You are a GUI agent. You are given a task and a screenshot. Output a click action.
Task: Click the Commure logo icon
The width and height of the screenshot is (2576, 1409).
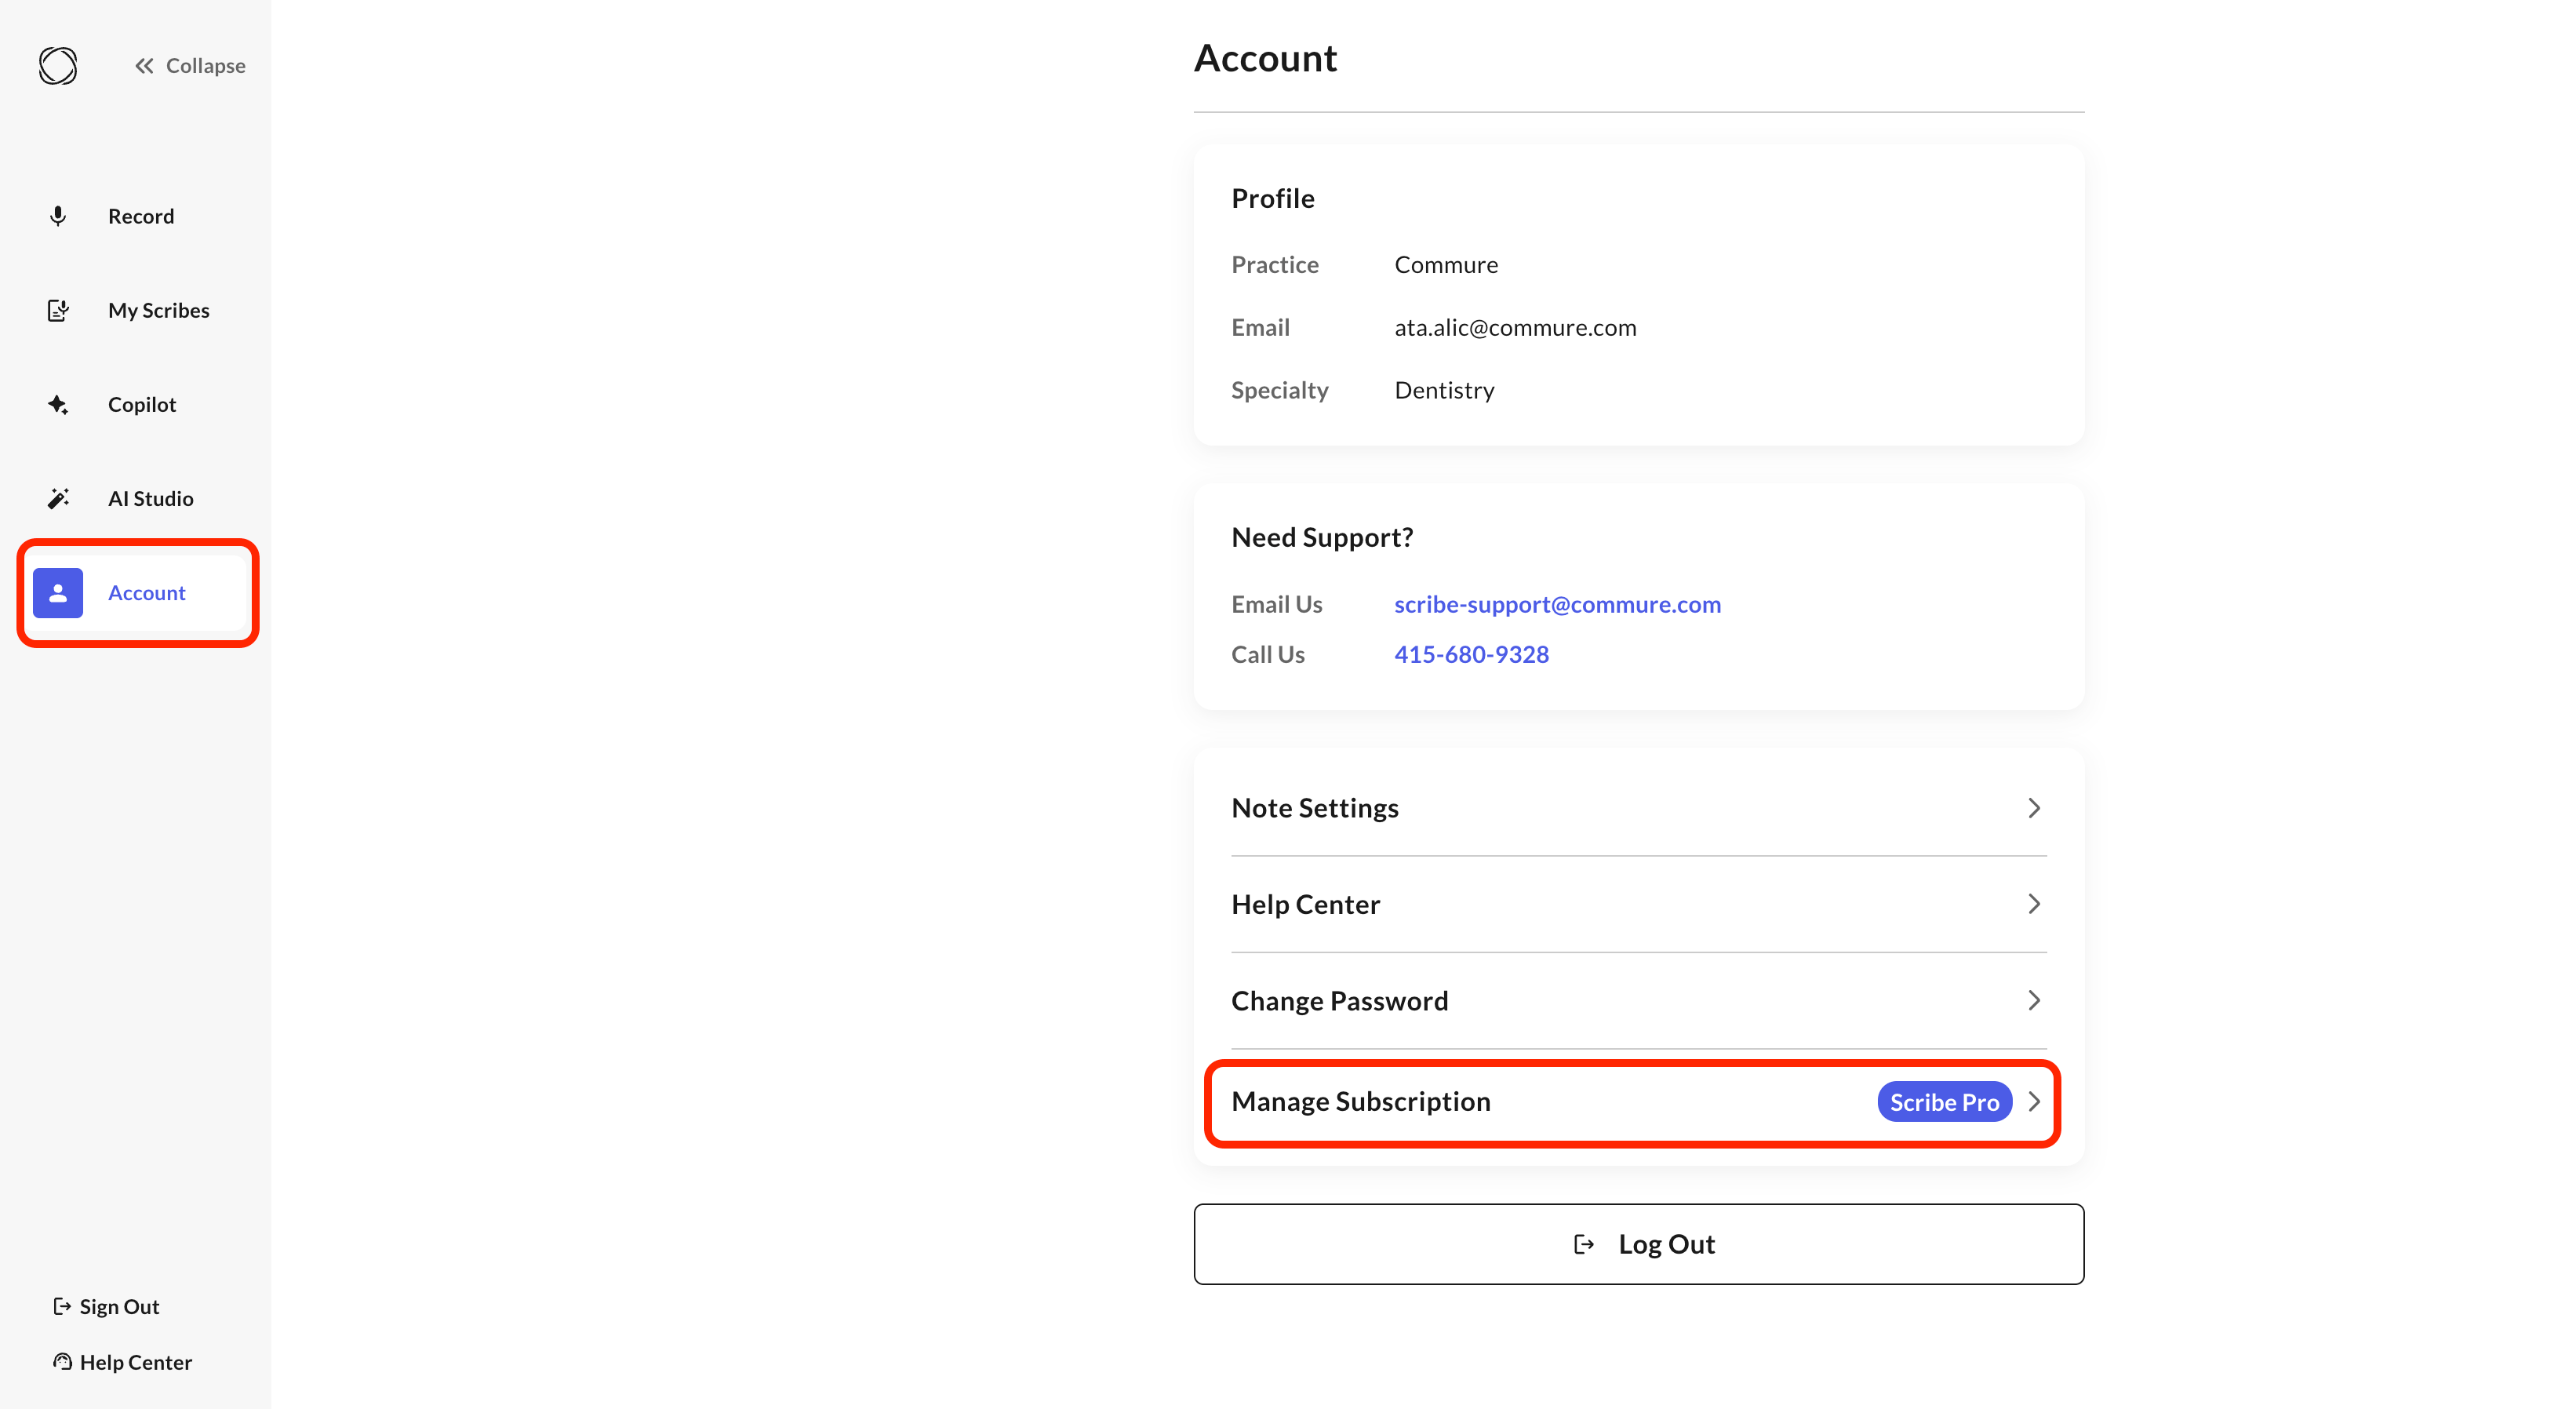[58, 66]
